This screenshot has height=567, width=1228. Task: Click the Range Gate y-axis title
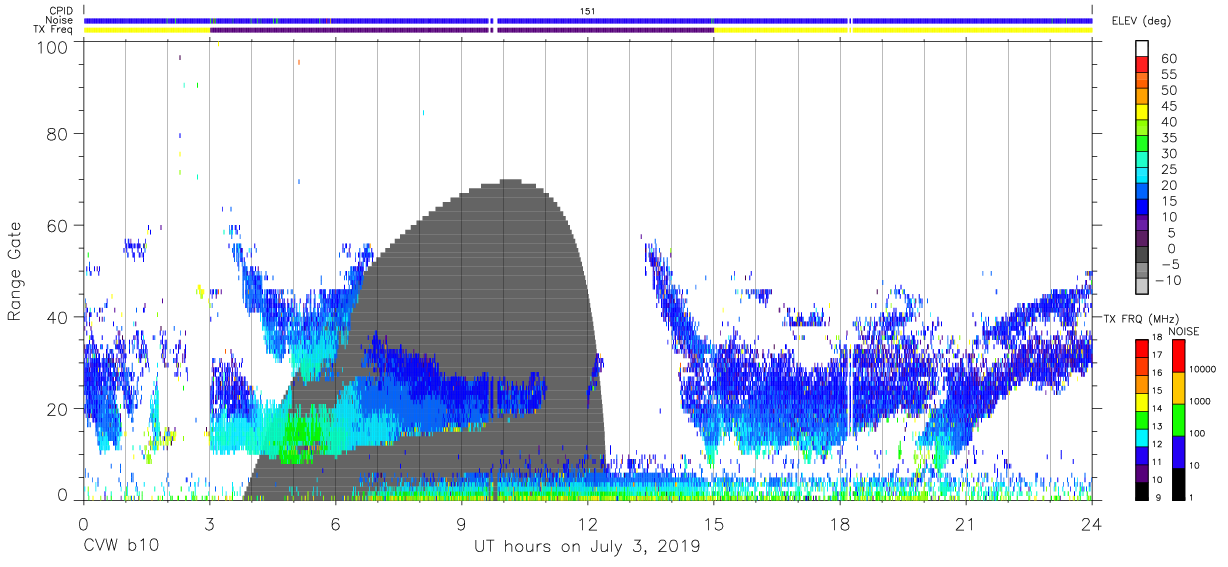click(x=15, y=272)
